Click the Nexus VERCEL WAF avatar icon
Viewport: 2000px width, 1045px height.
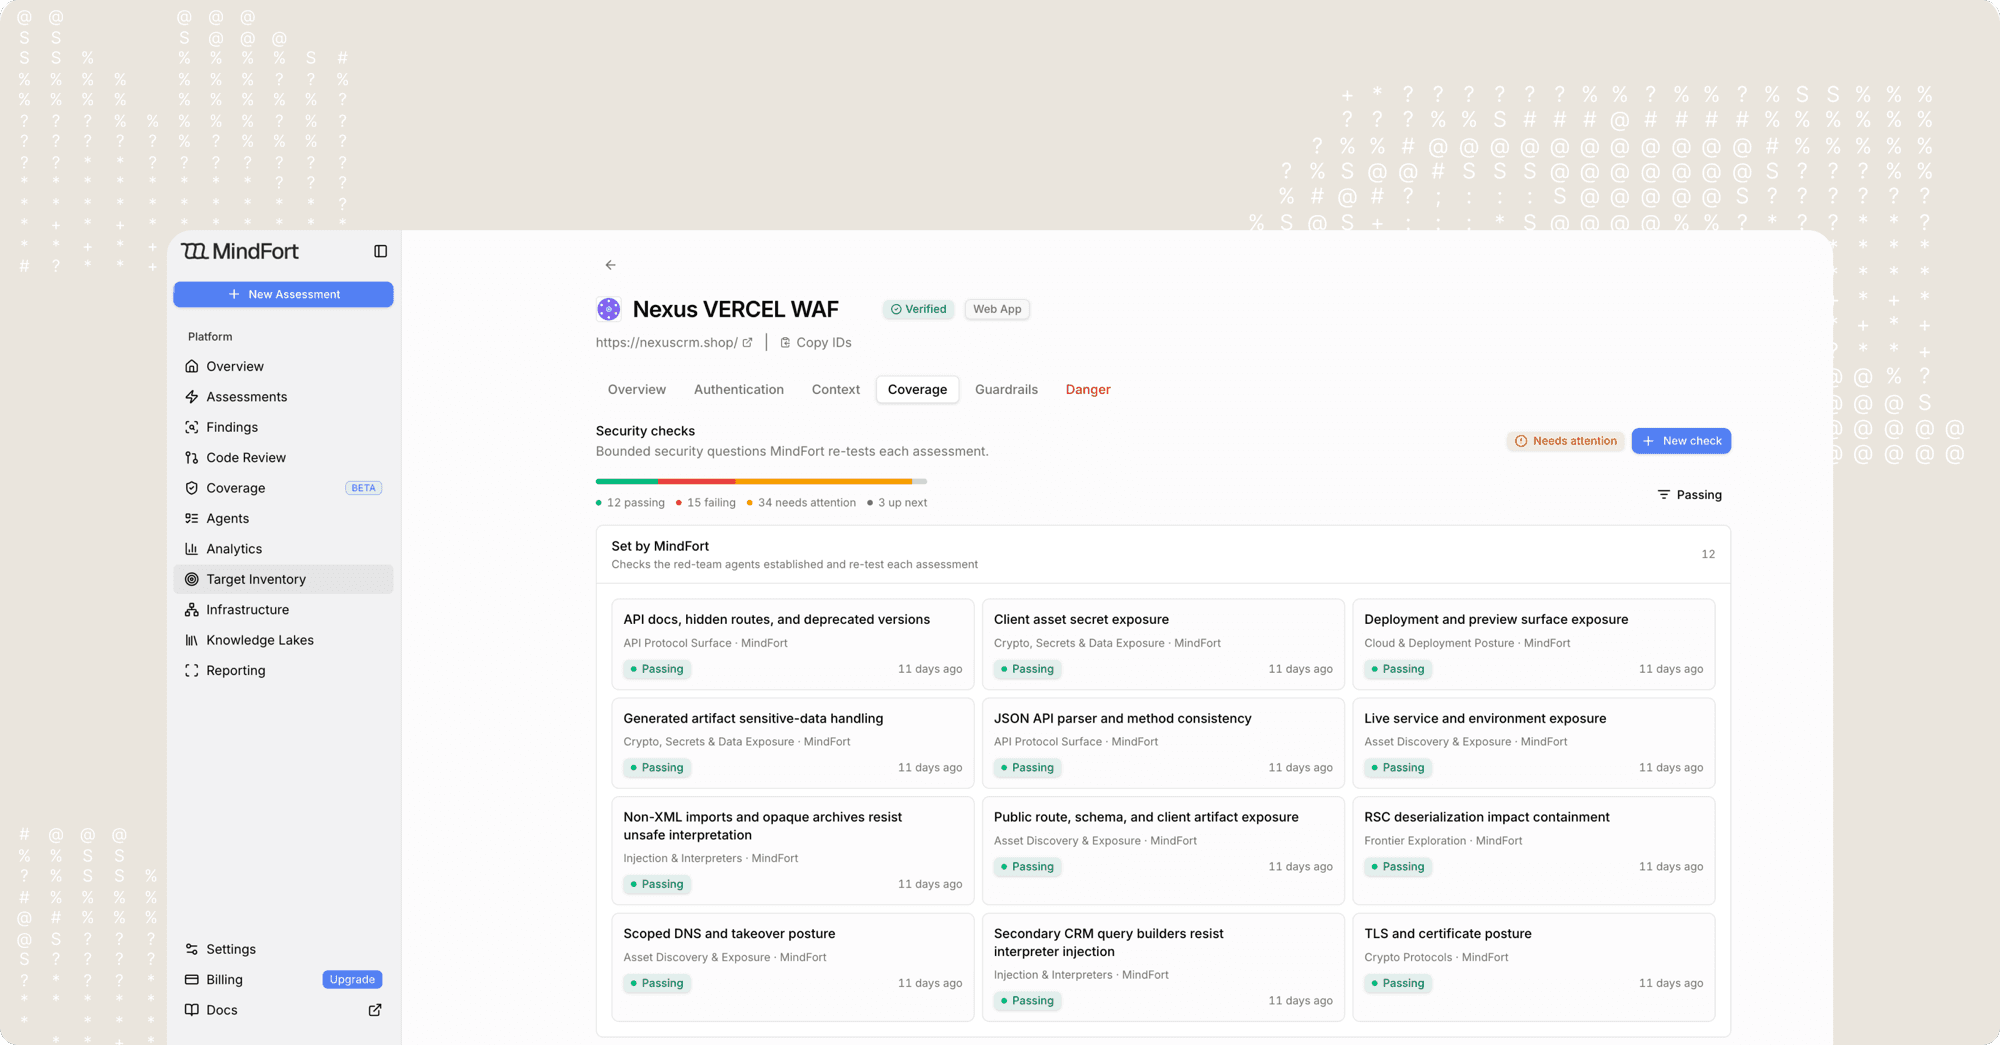[608, 309]
